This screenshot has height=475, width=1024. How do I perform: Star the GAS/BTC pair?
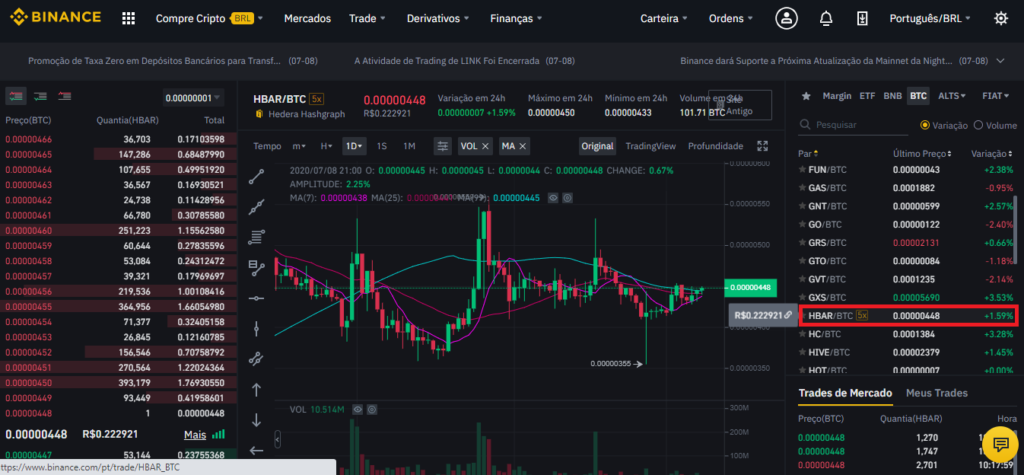803,188
